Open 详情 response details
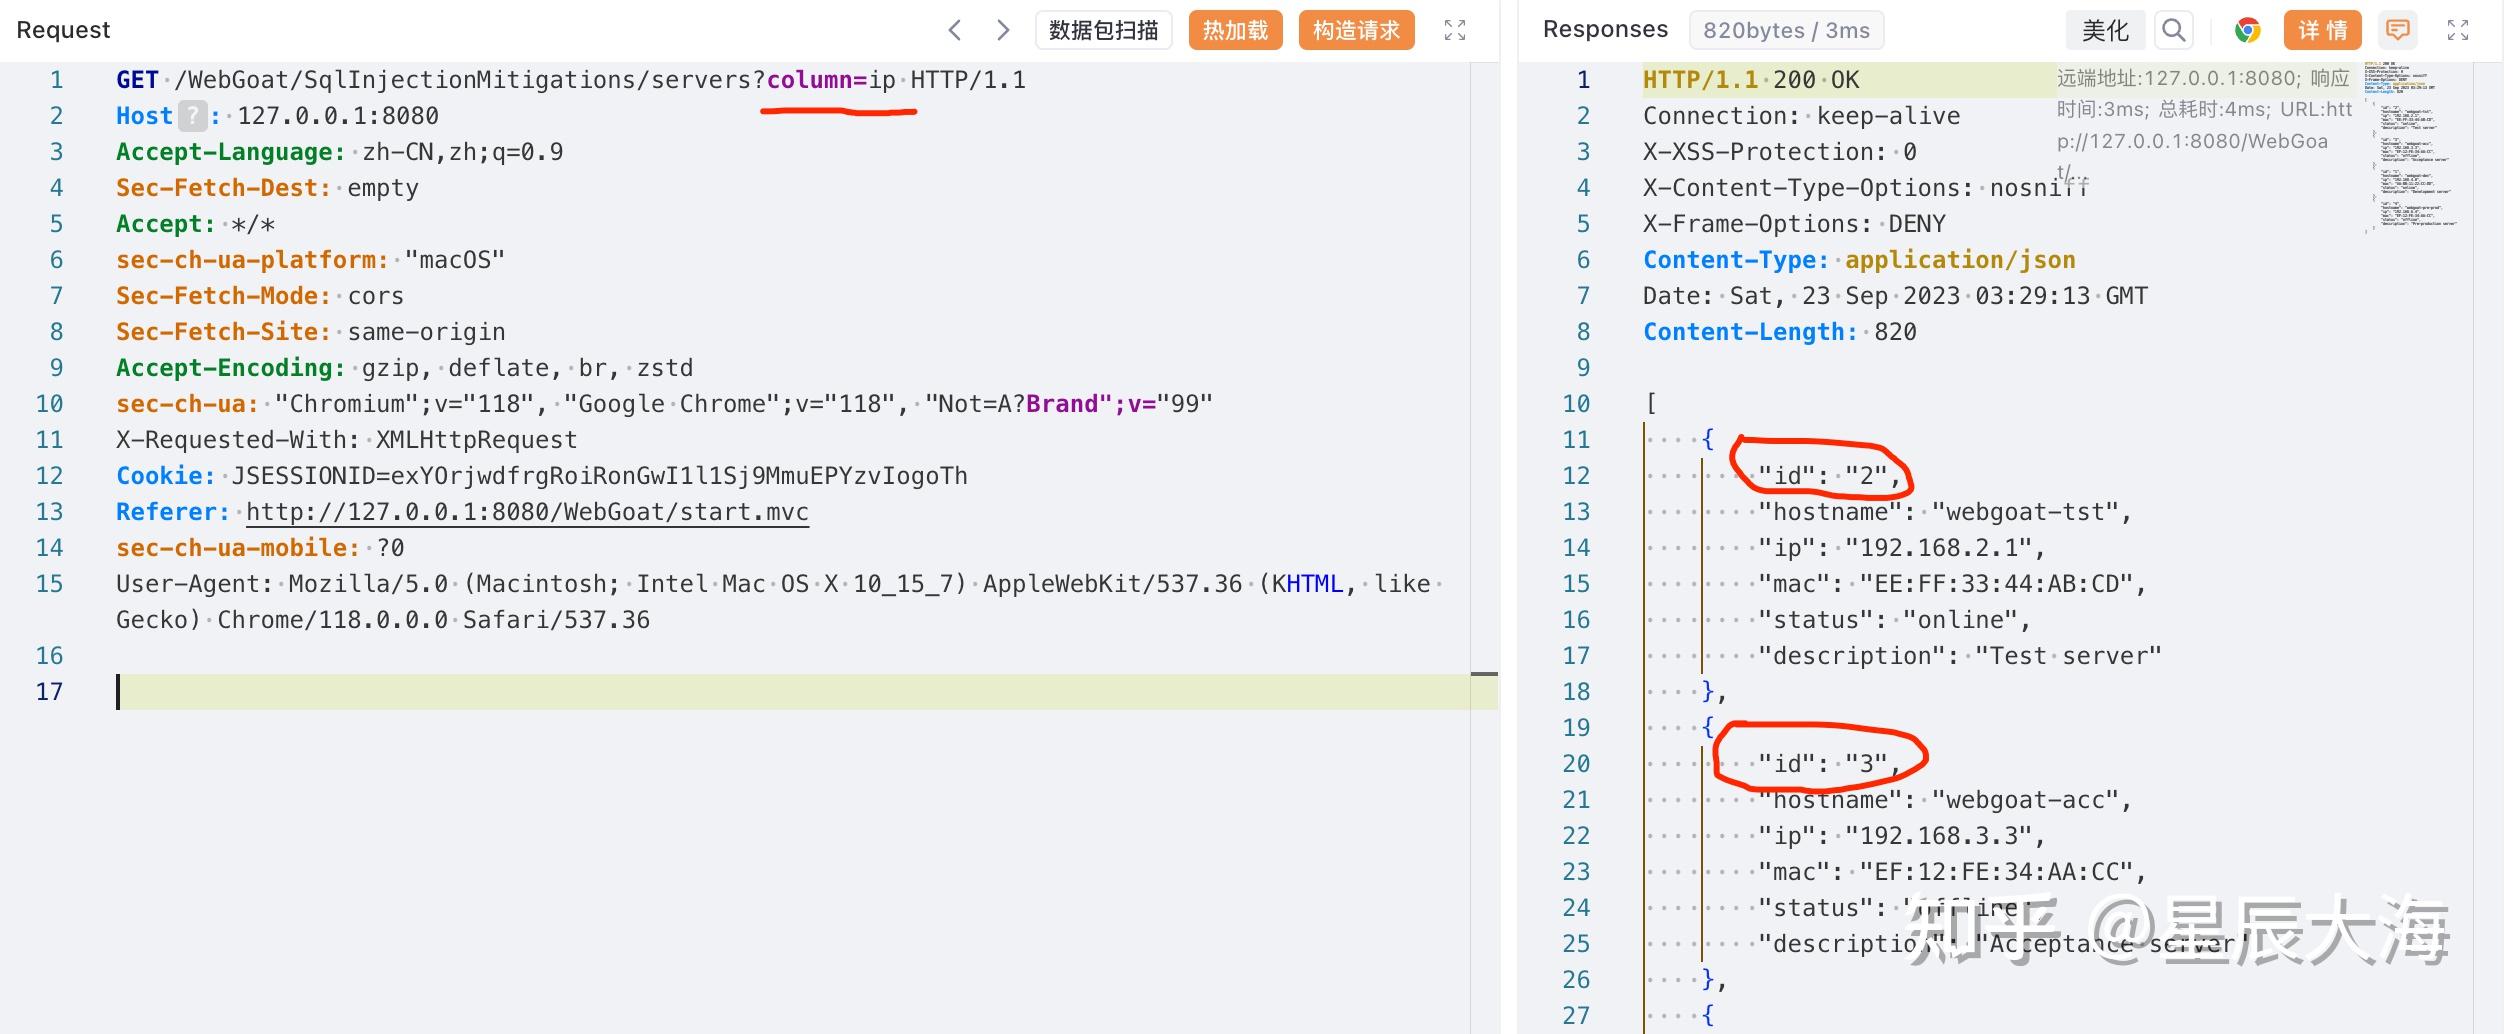 click(2322, 31)
